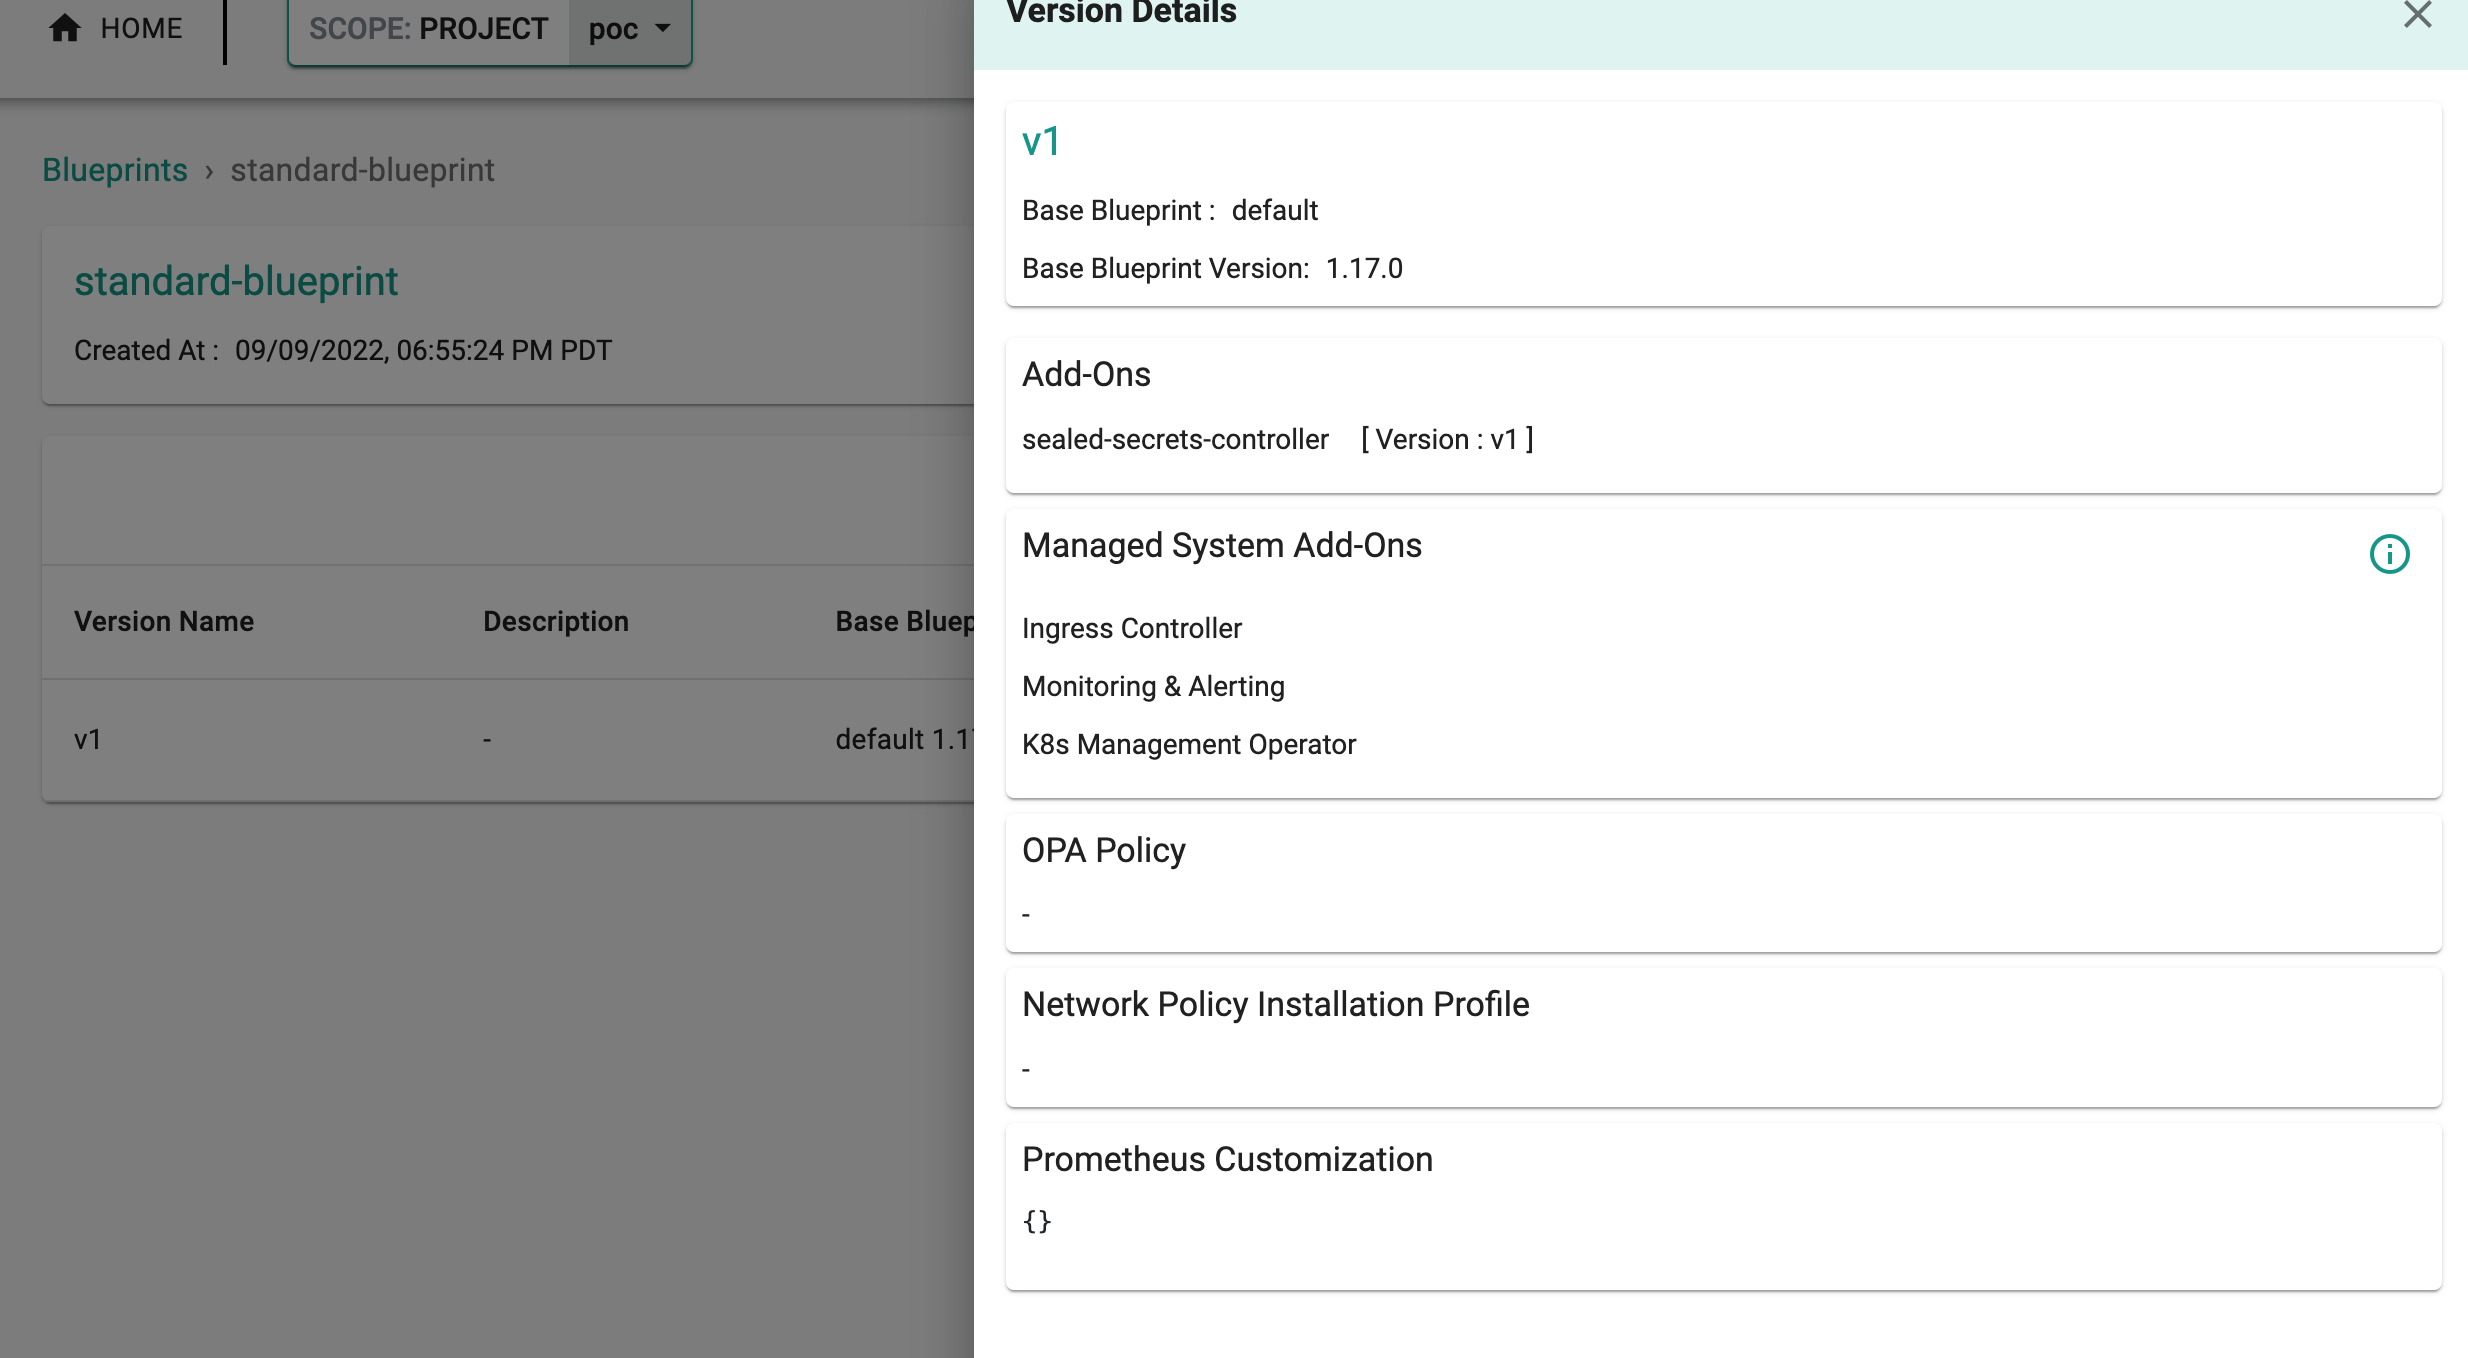Viewport: 2468px width, 1358px height.
Task: Click the standard-blueprint title heading
Action: click(236, 281)
